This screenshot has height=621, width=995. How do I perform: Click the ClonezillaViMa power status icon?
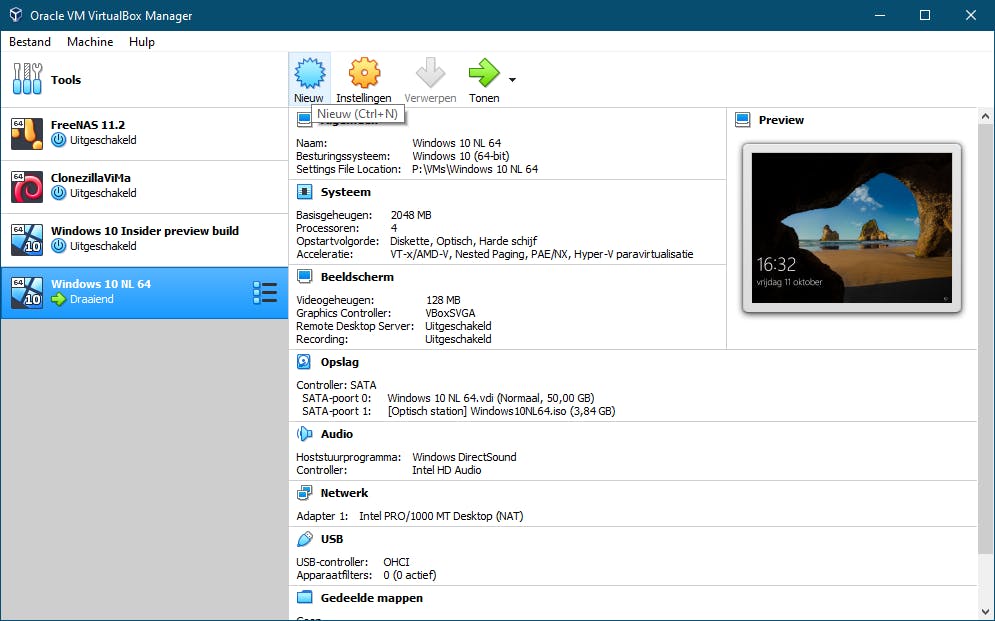tap(58, 193)
